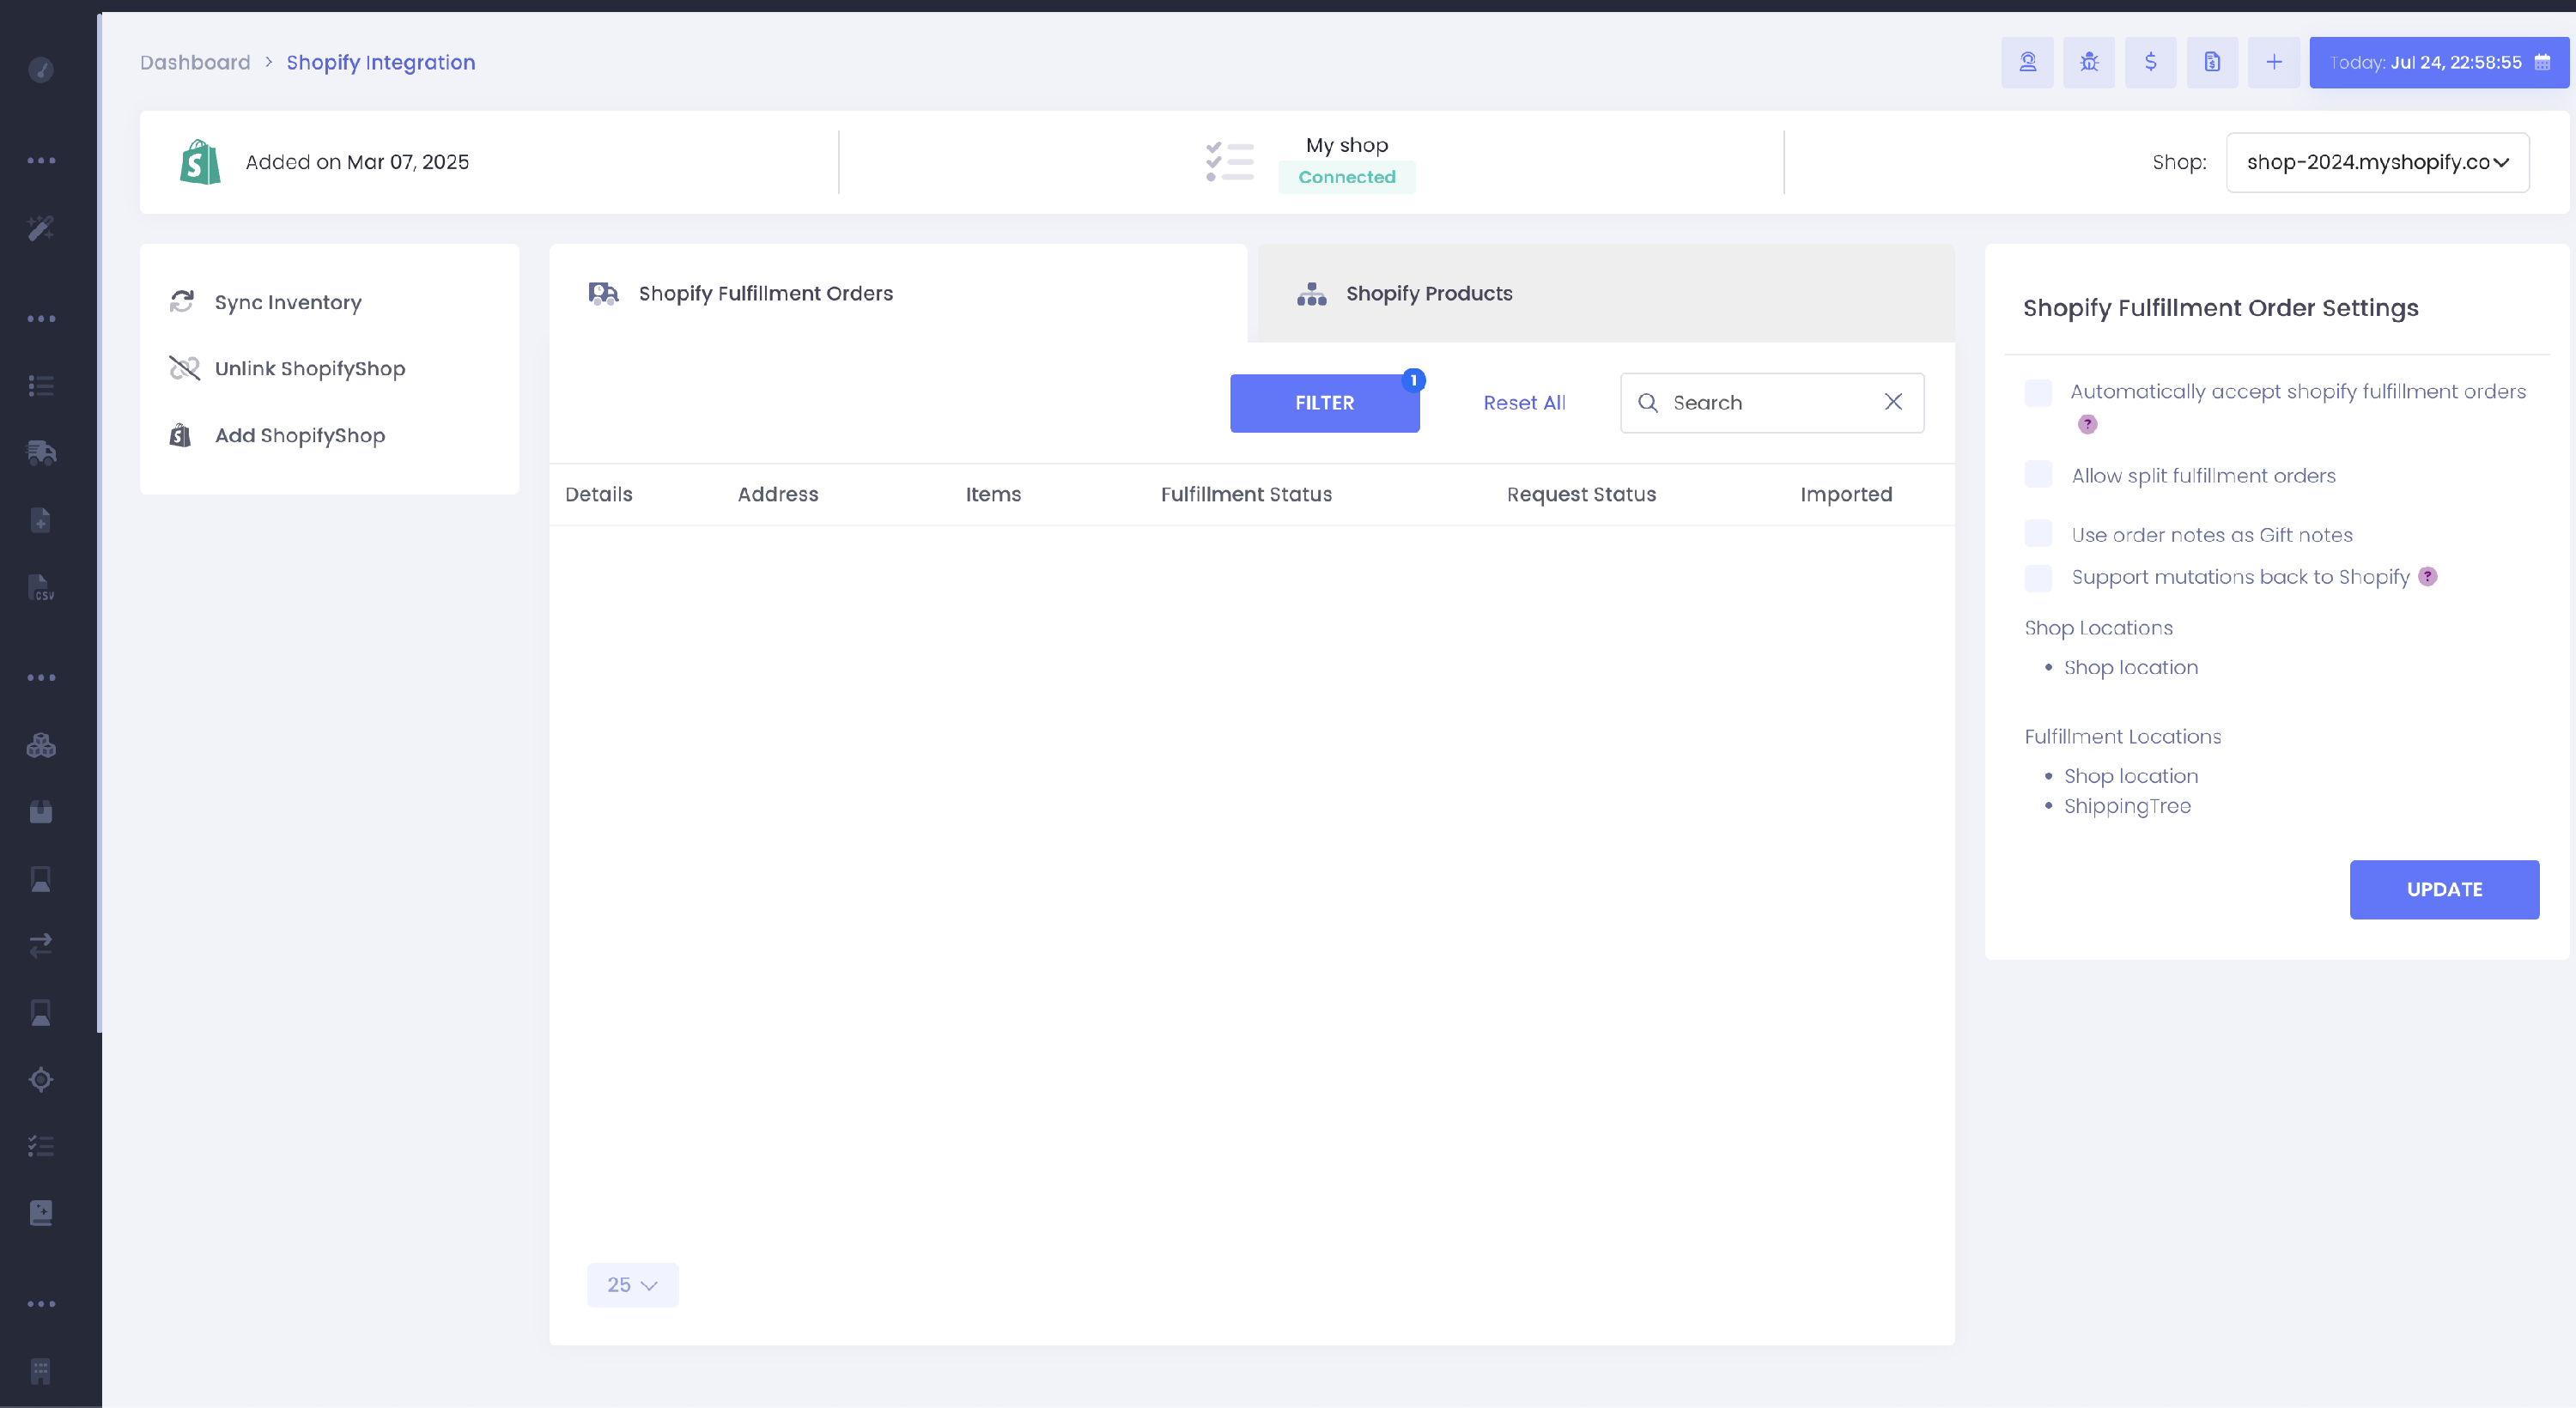Screen dimensions: 2576x1408
Task: Click the transfer arrows sidebar icon
Action: (x=41, y=945)
